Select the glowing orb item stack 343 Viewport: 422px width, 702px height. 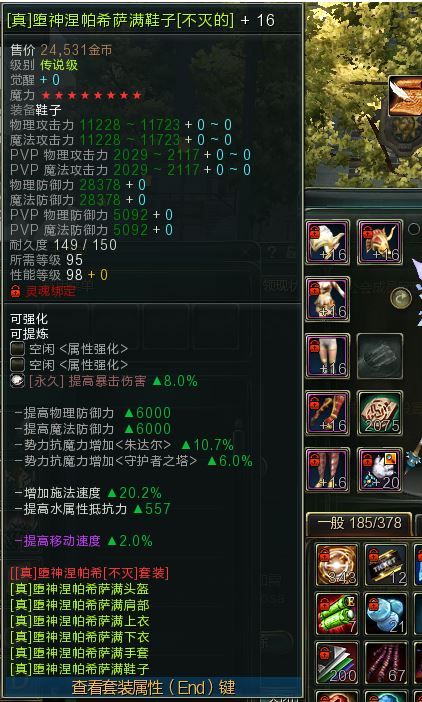[x=337, y=565]
